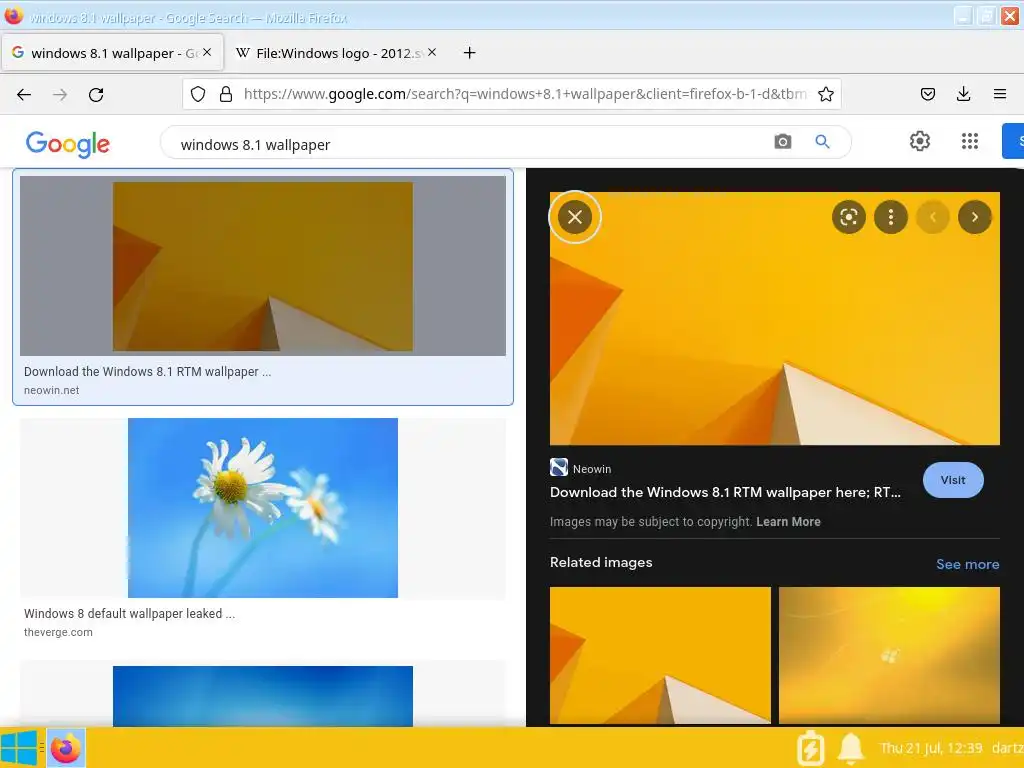1024x768 pixels.
Task: Open the tracking protection shield icon
Action: point(198,95)
